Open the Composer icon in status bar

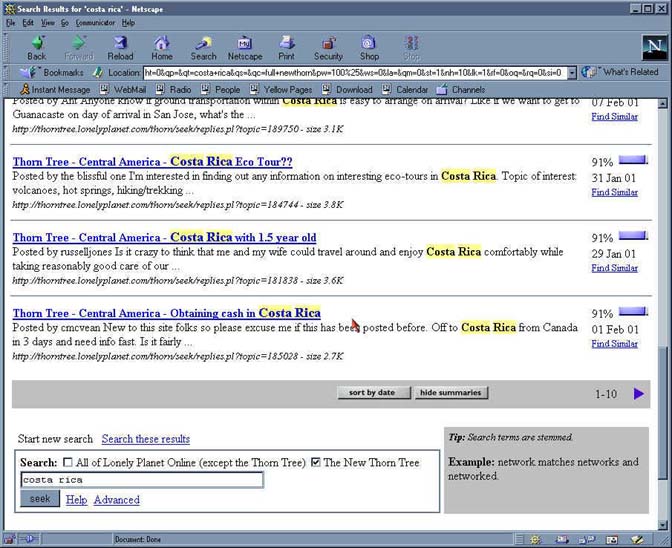[x=636, y=539]
